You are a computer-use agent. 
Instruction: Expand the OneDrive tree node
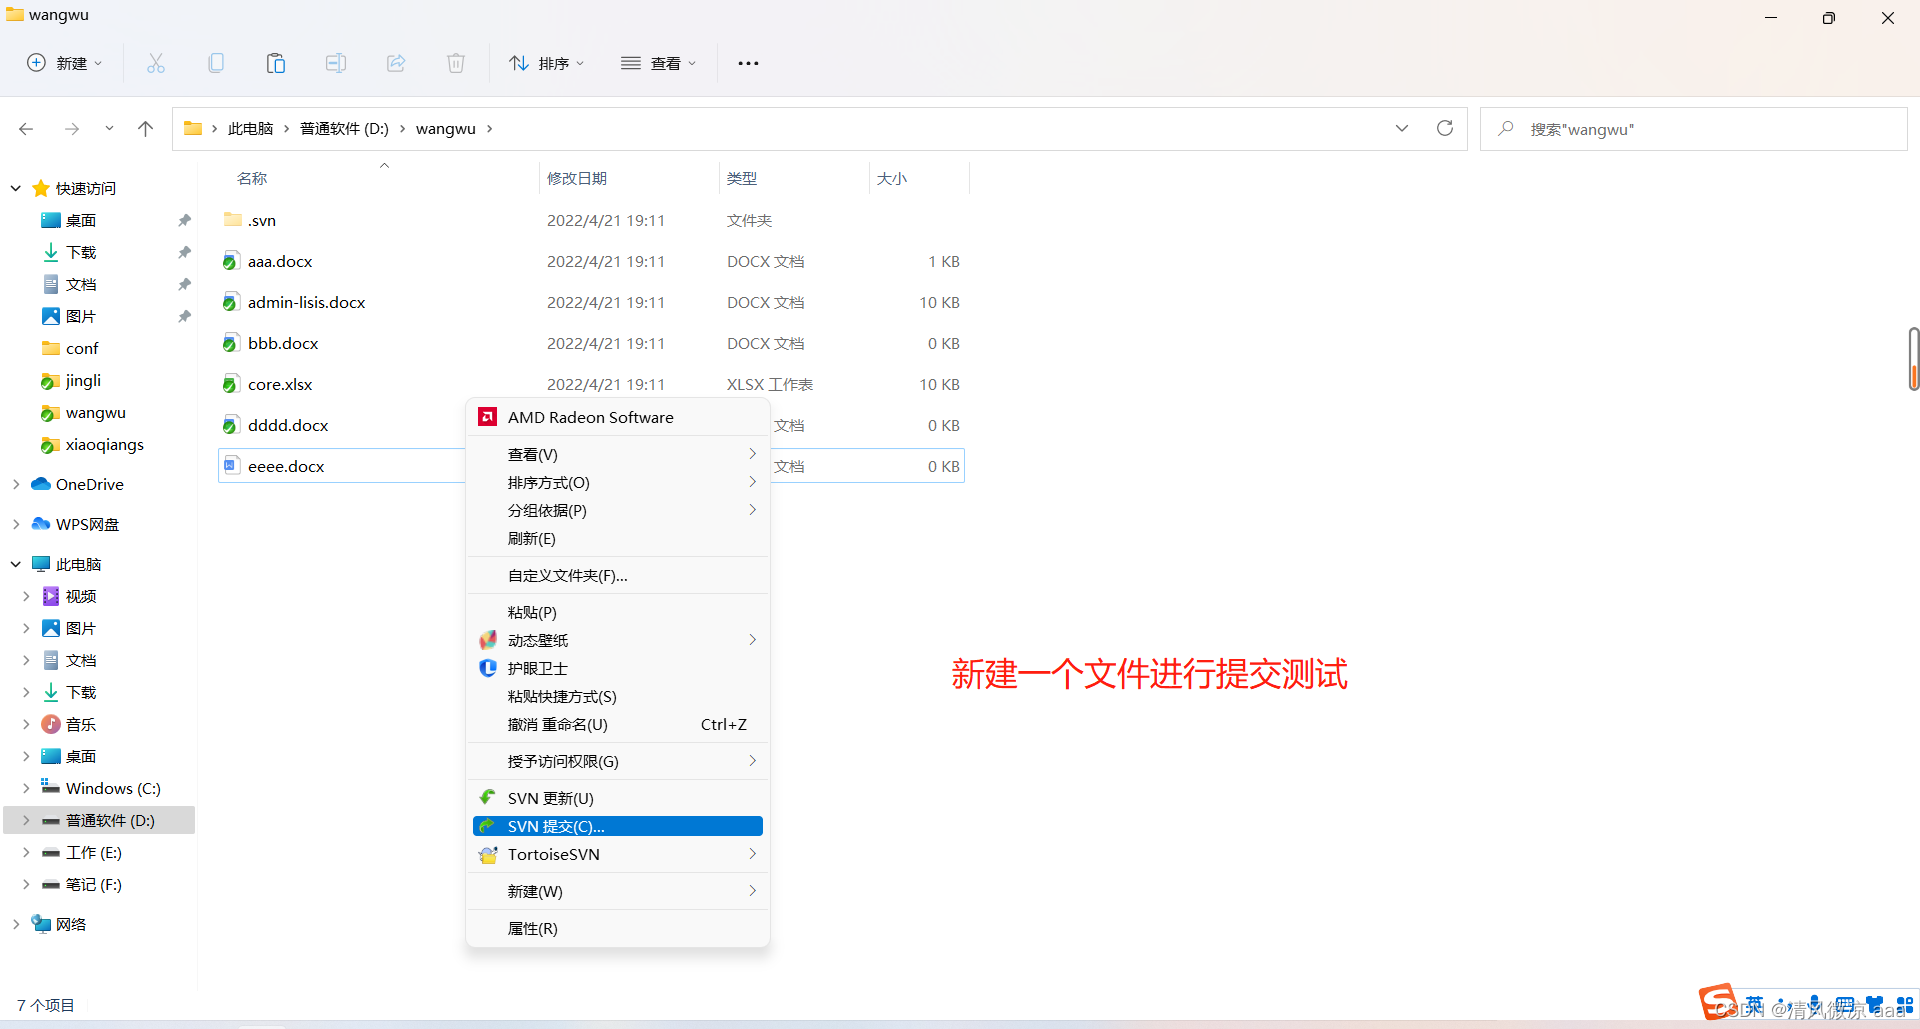pyautogui.click(x=16, y=484)
